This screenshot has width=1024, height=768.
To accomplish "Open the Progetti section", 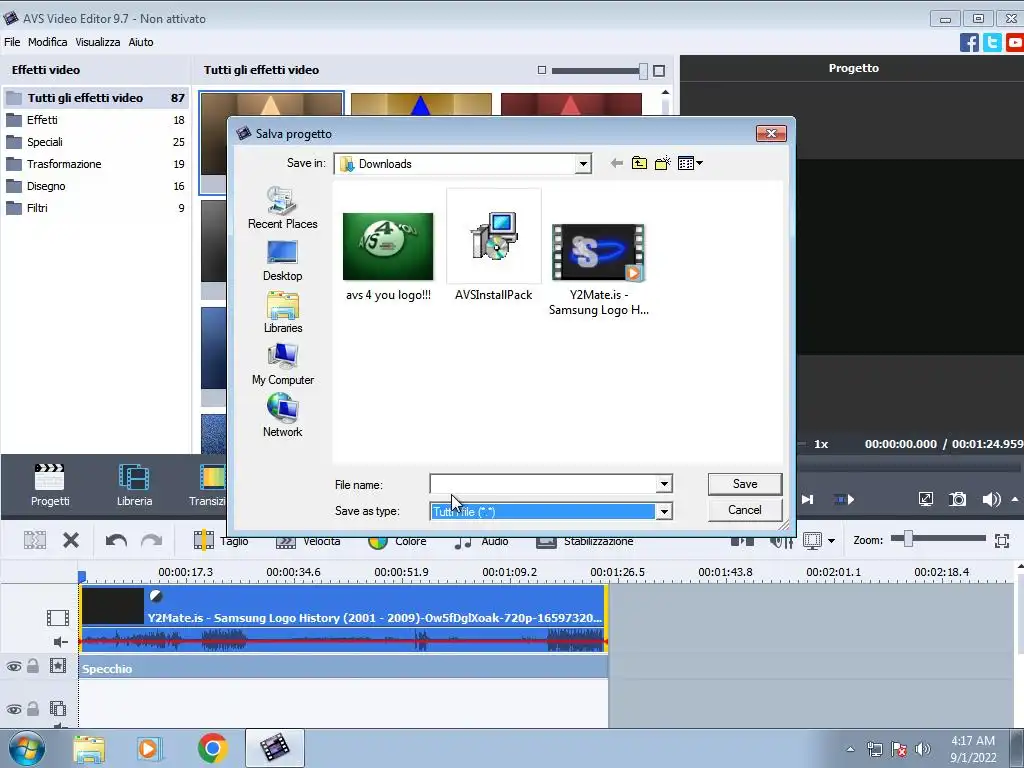I will [x=50, y=485].
